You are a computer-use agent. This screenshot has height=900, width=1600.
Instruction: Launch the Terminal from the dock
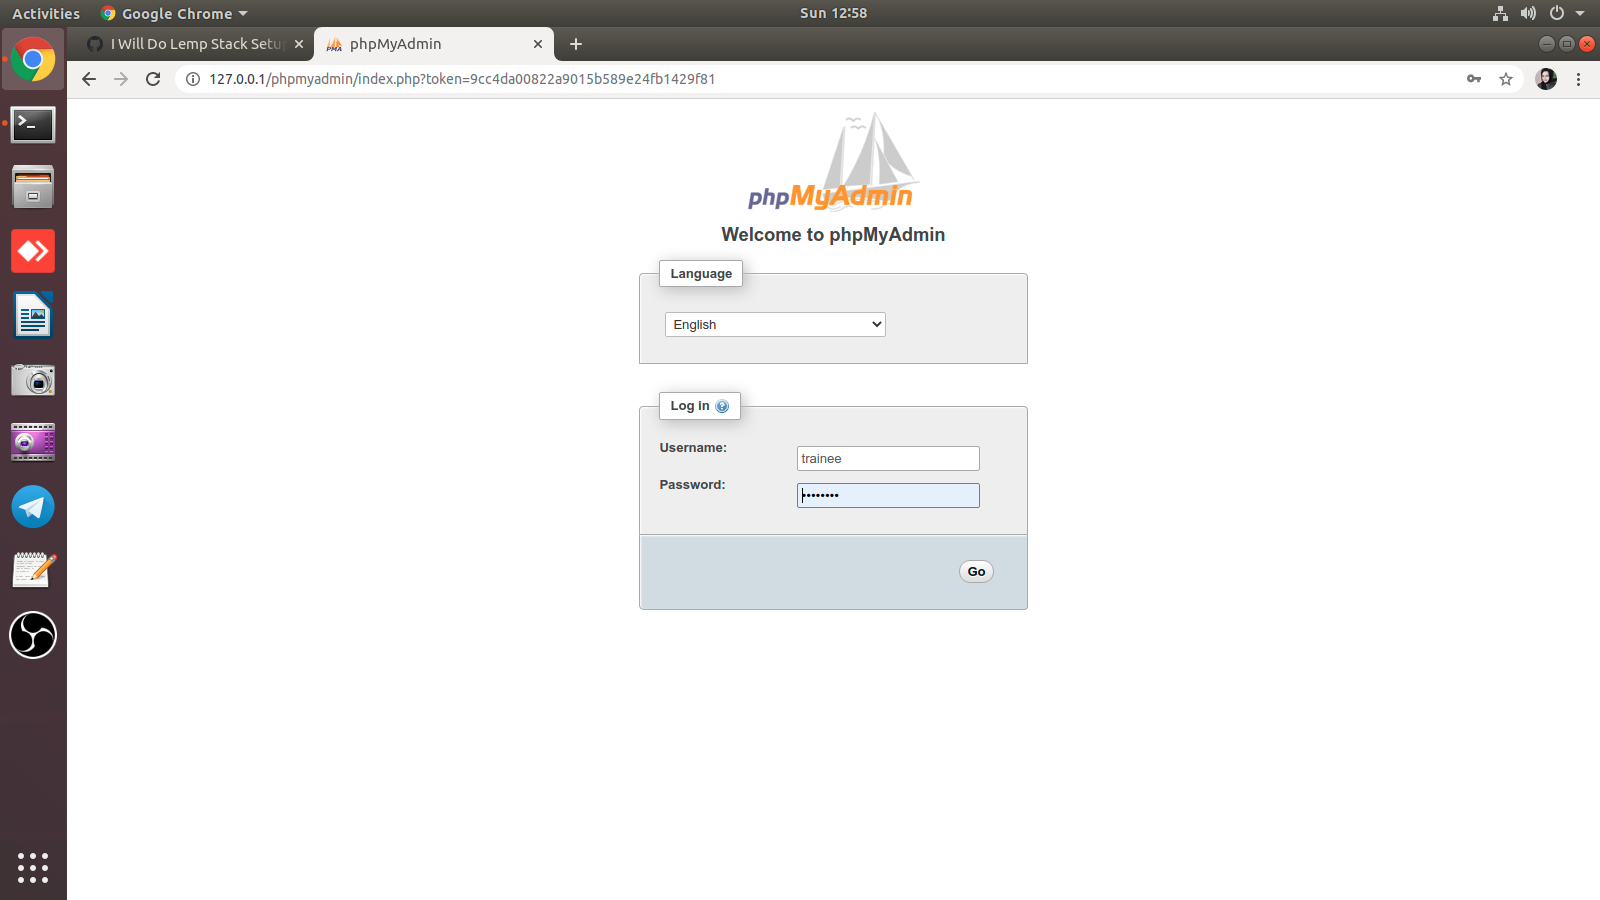pos(33,125)
